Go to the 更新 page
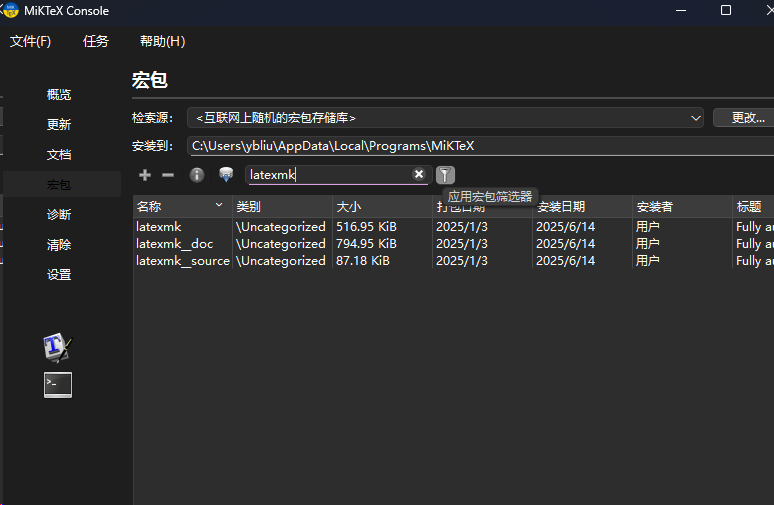 point(59,124)
